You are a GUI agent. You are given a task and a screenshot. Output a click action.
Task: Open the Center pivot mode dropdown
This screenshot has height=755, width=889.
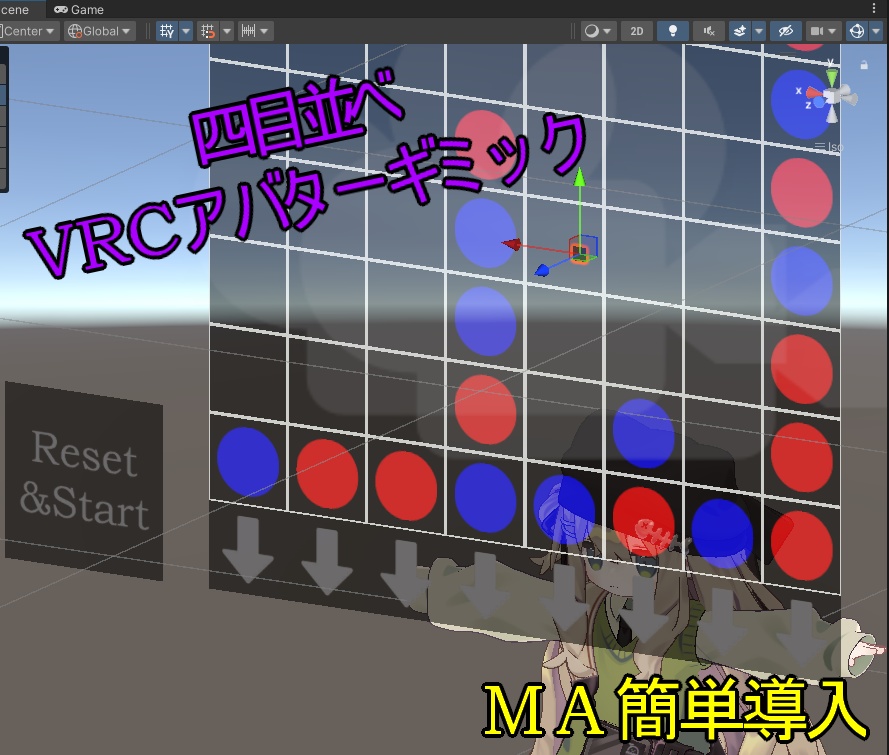pos(28,31)
